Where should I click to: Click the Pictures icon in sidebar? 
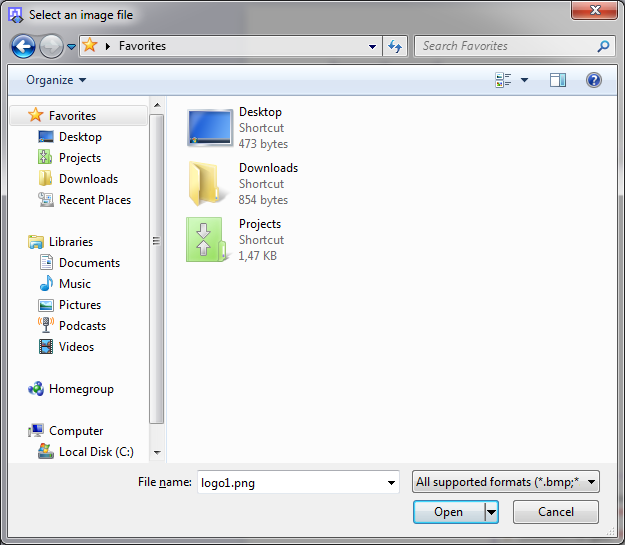[x=46, y=305]
